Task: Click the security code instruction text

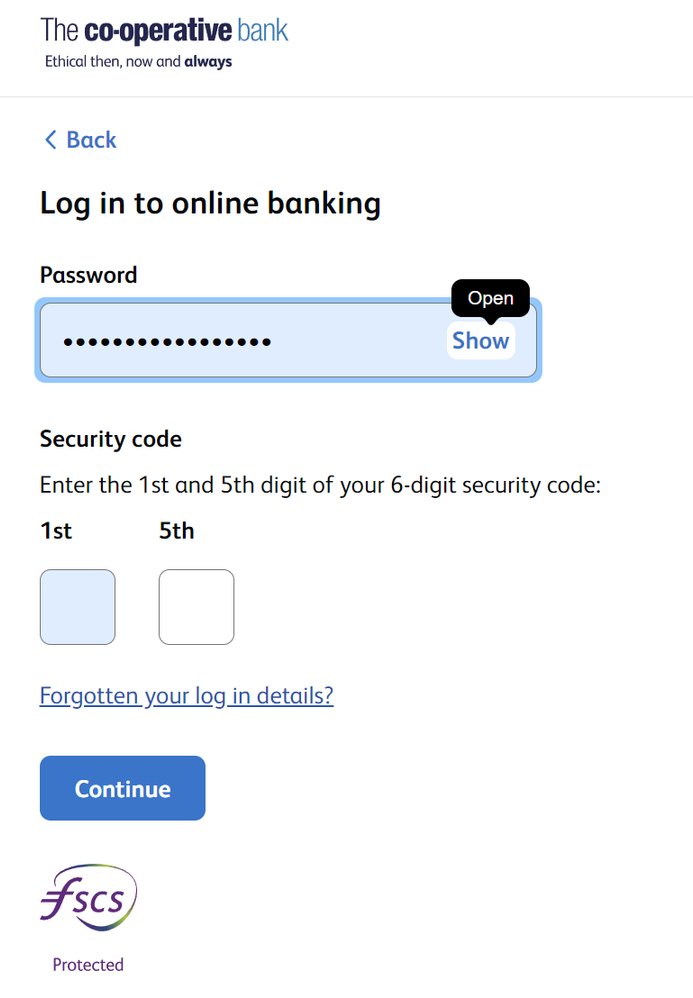Action: (x=320, y=485)
